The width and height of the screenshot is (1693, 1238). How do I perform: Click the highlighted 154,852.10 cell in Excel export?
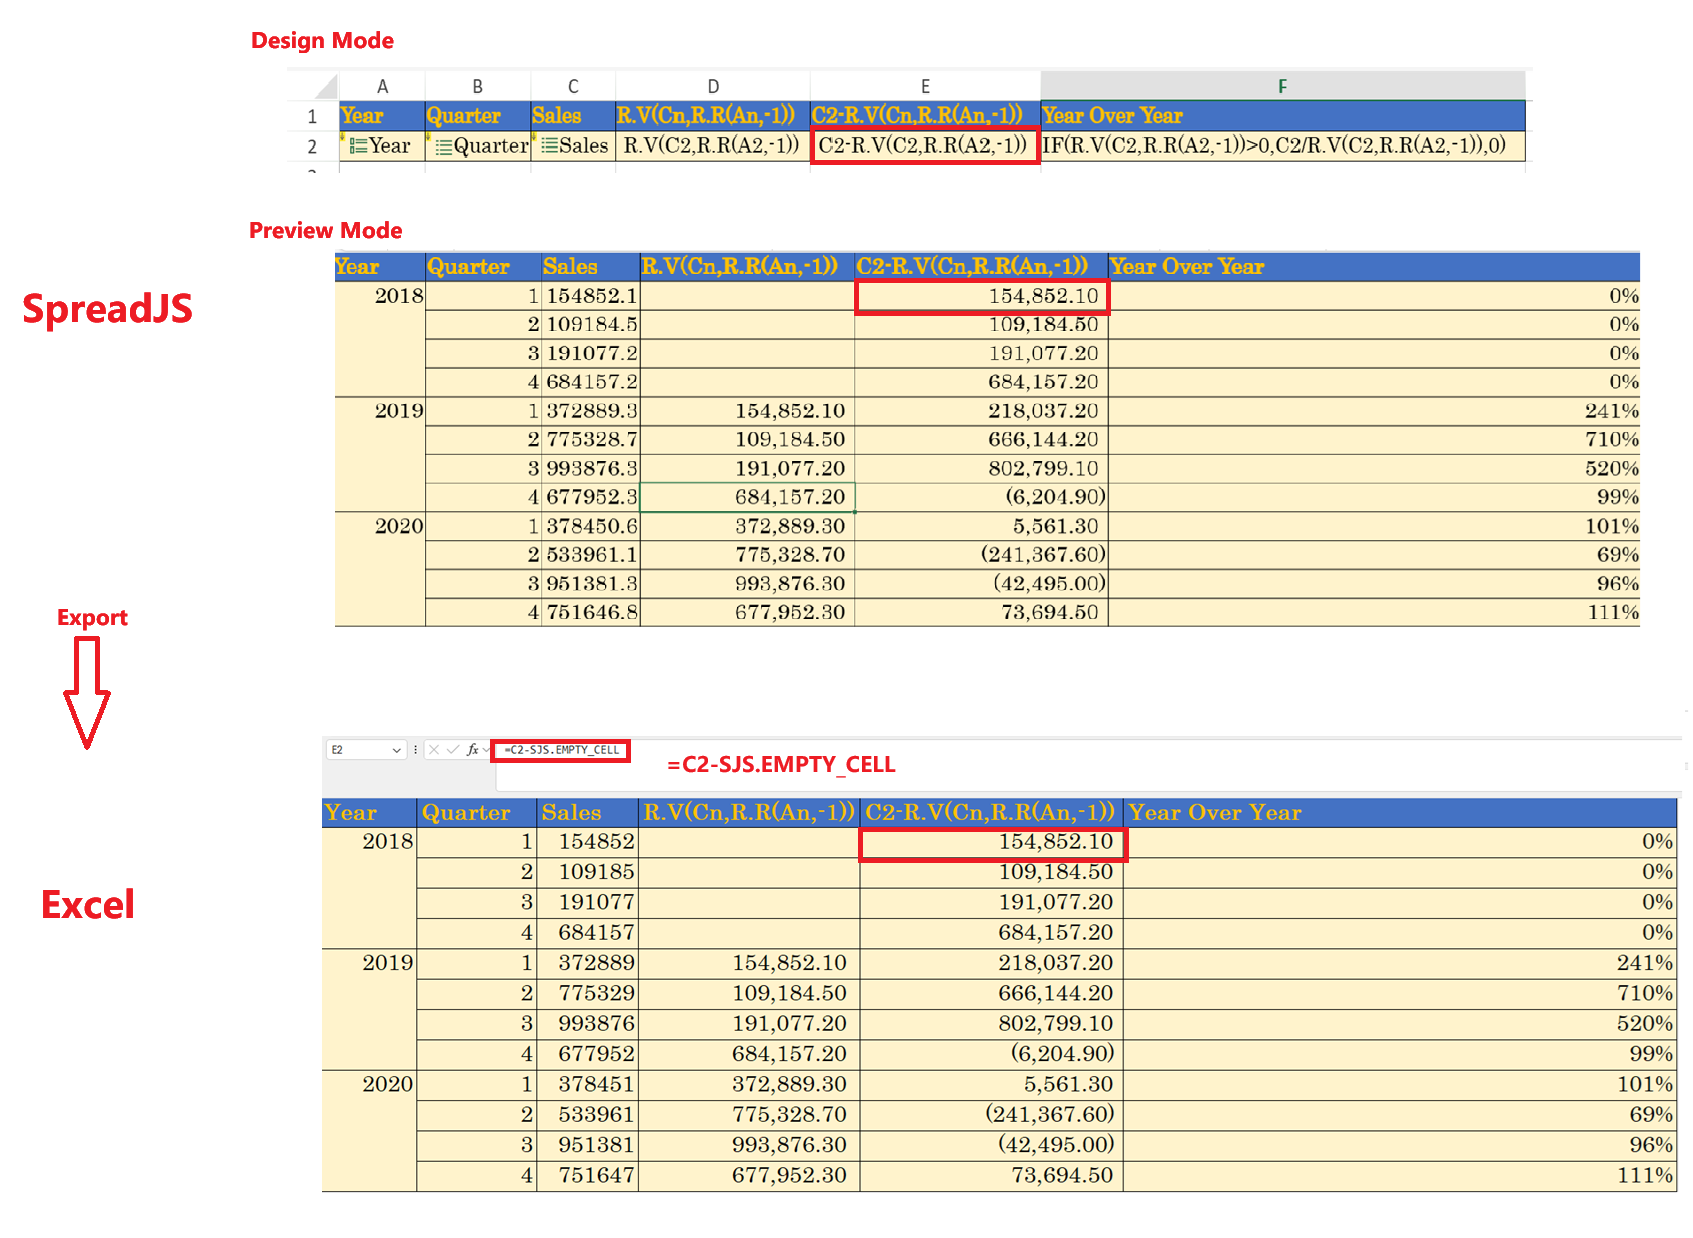pos(992,843)
